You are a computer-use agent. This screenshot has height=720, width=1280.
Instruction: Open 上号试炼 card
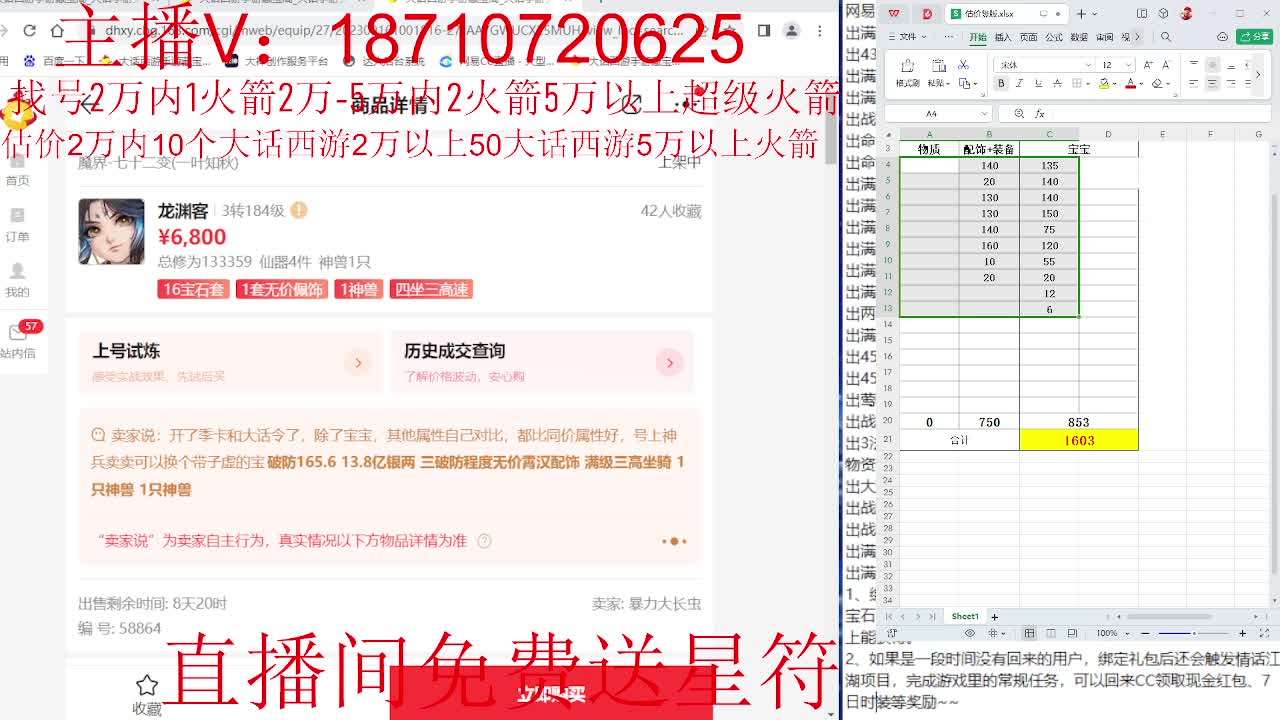coord(230,362)
